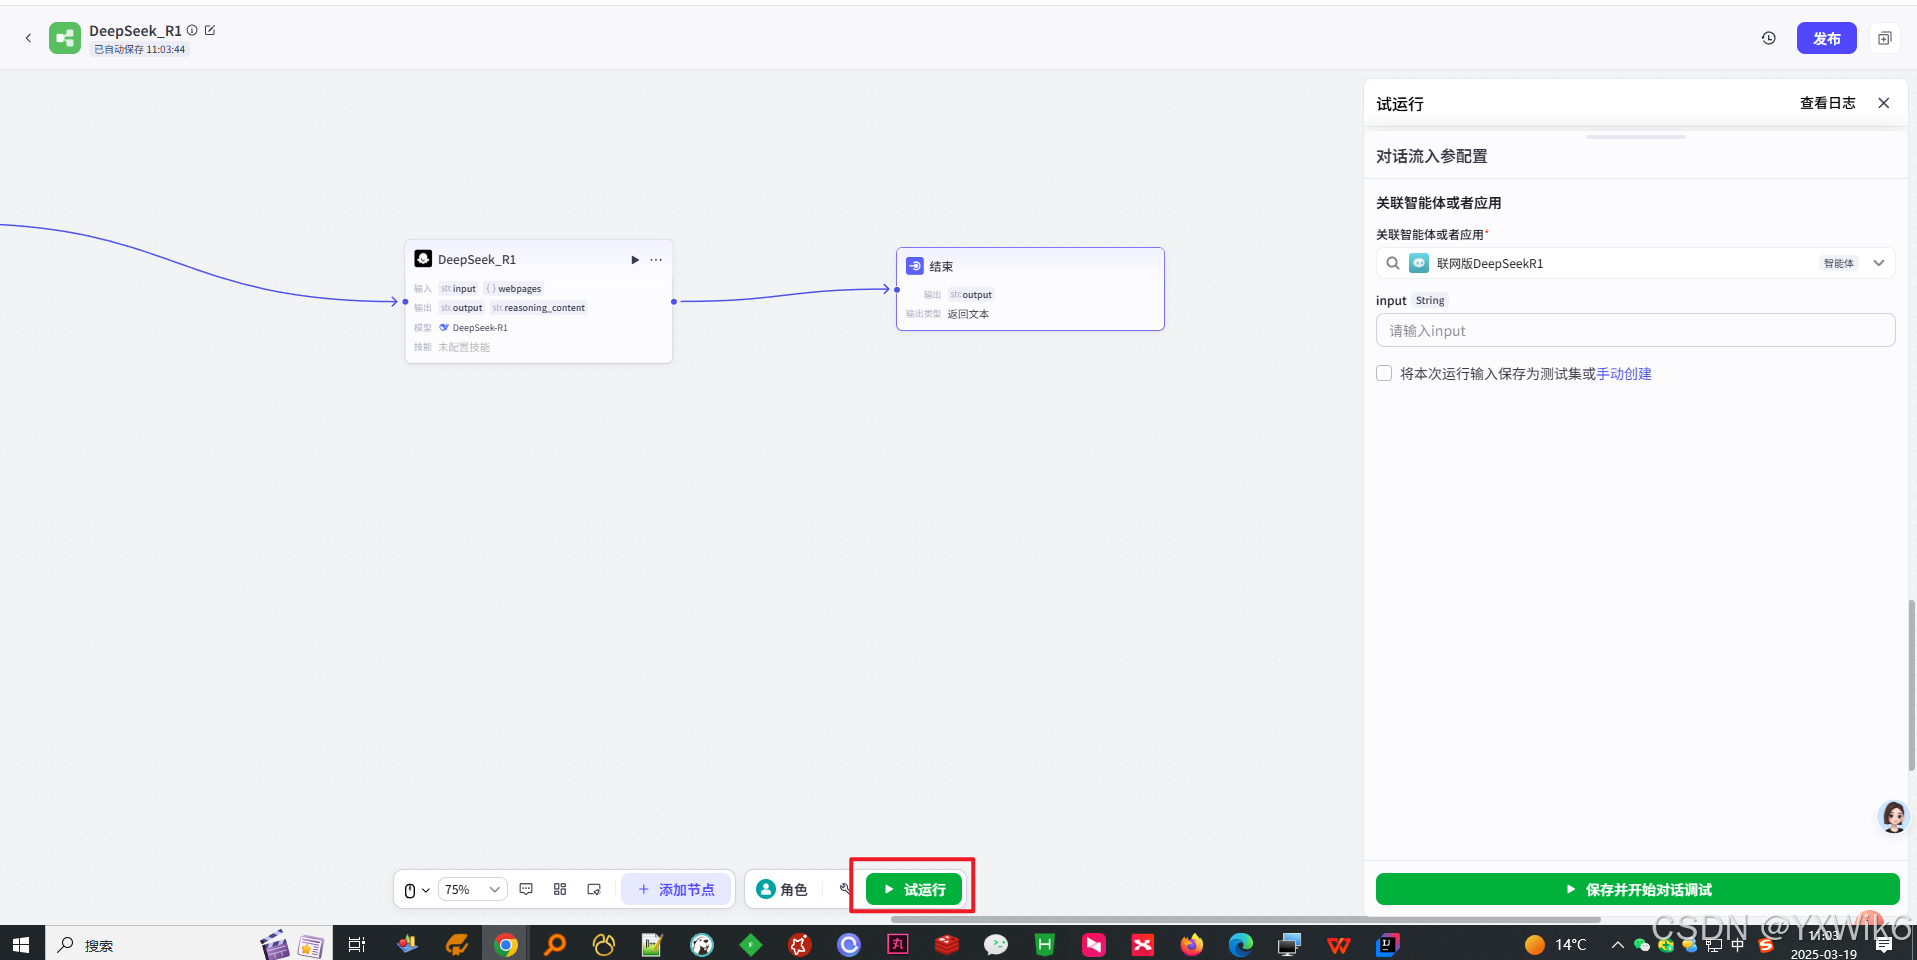Click 添加节点 add node button
This screenshot has height=960, width=1917.
[x=676, y=889]
